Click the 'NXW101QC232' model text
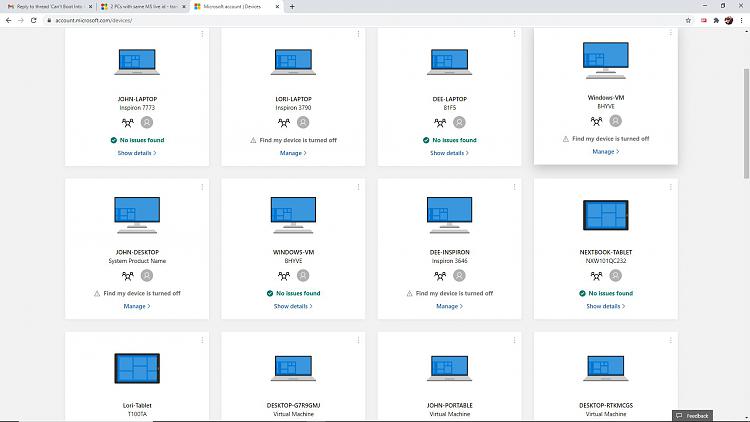Screen dimensions: 750x422 click(x=606, y=261)
